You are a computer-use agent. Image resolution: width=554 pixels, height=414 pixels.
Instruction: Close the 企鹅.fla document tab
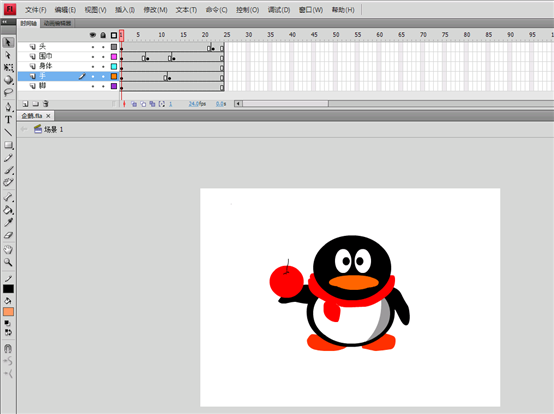coord(48,116)
